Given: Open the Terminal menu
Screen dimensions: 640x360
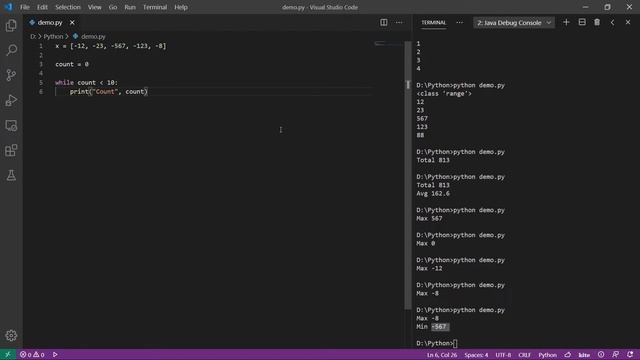Looking at the screenshot, I should [x=155, y=7].
